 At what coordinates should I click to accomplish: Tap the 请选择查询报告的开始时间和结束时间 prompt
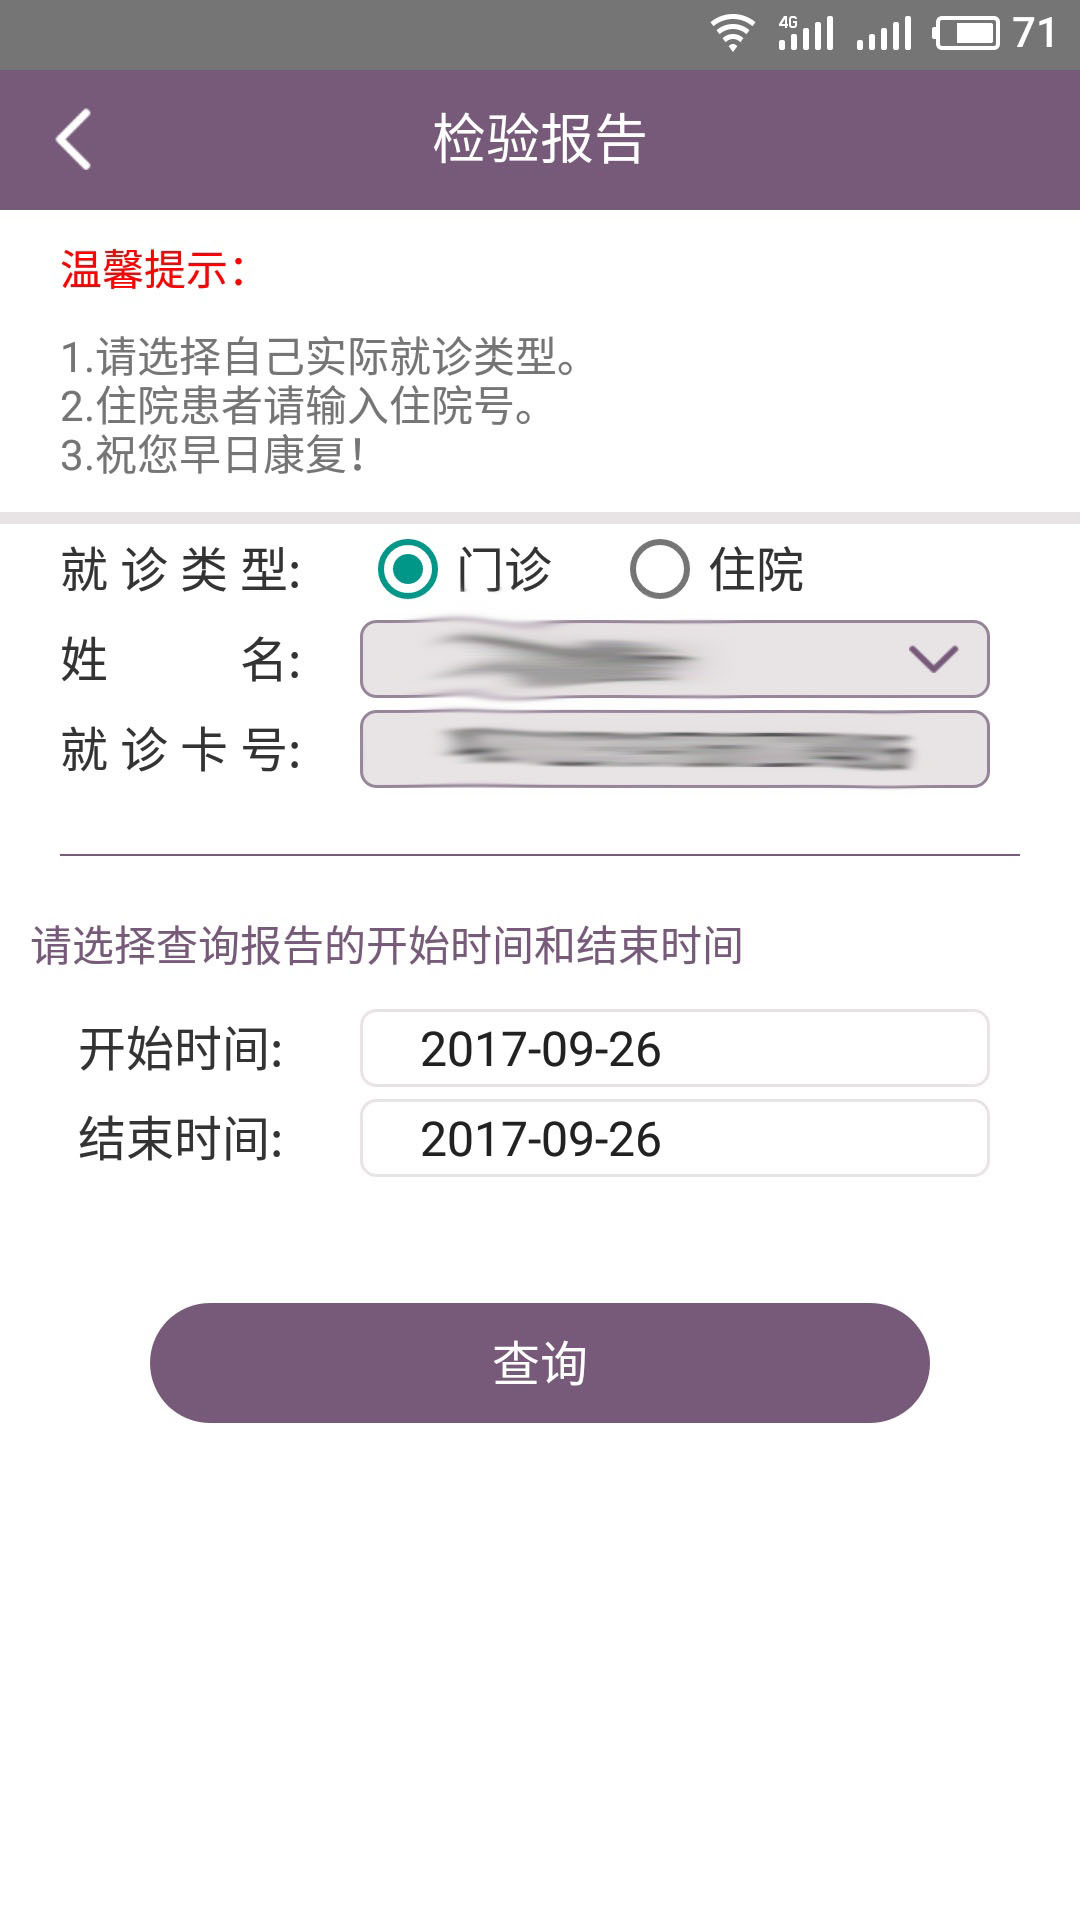click(x=387, y=945)
